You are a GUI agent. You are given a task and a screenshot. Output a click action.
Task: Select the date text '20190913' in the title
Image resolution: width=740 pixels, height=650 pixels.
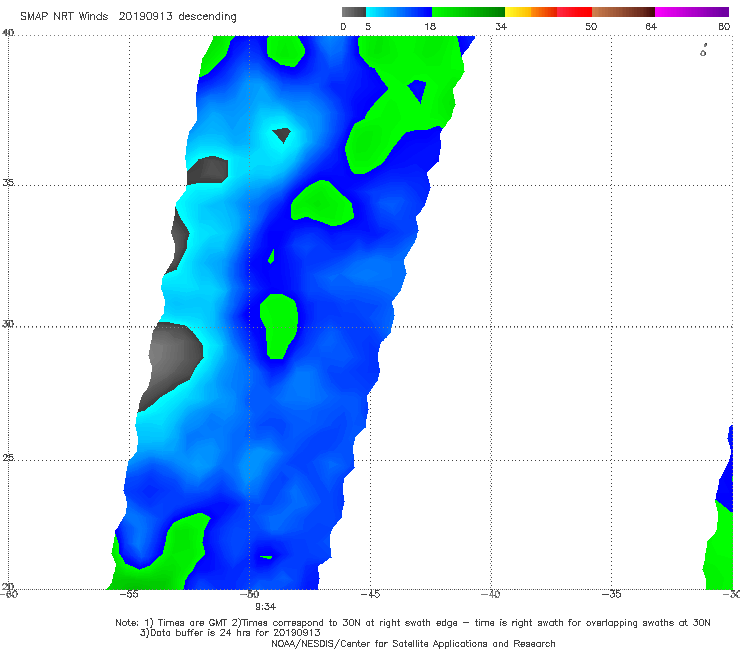tap(145, 17)
